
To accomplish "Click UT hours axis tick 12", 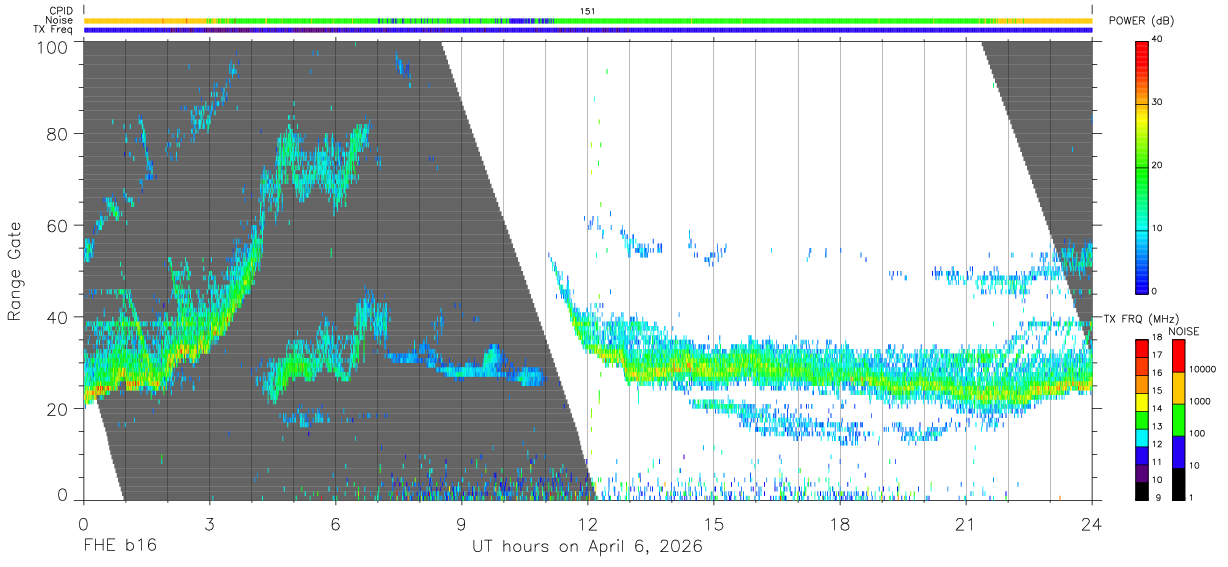I will (588, 524).
